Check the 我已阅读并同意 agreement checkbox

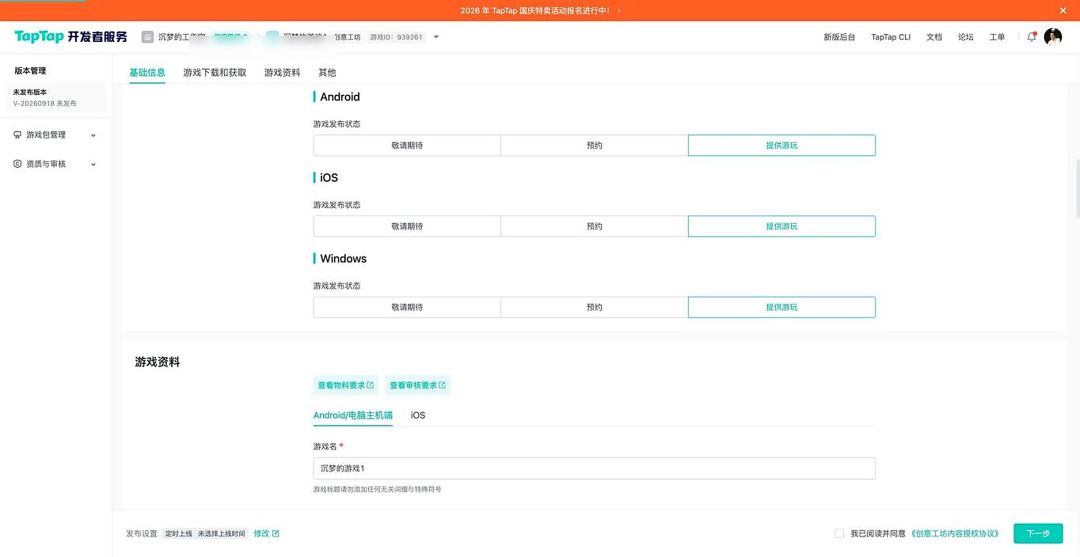(x=839, y=534)
